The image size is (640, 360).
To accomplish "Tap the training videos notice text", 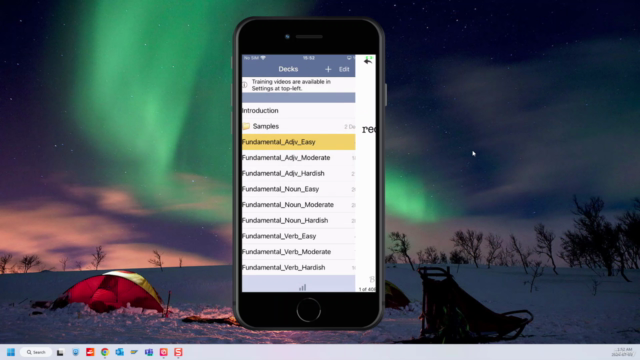I will pos(291,85).
